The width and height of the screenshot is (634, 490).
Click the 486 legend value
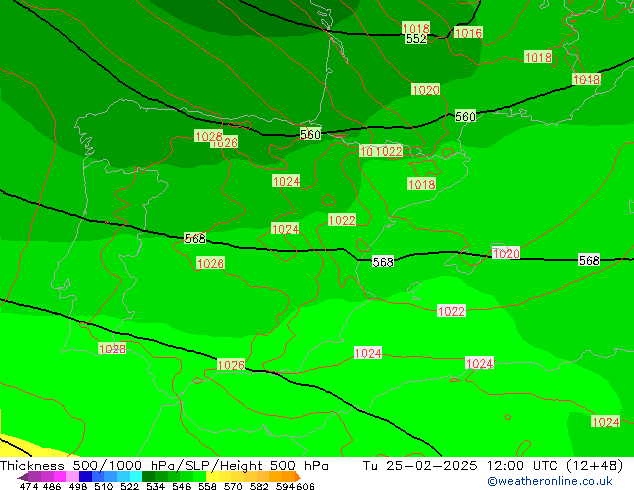(52, 486)
